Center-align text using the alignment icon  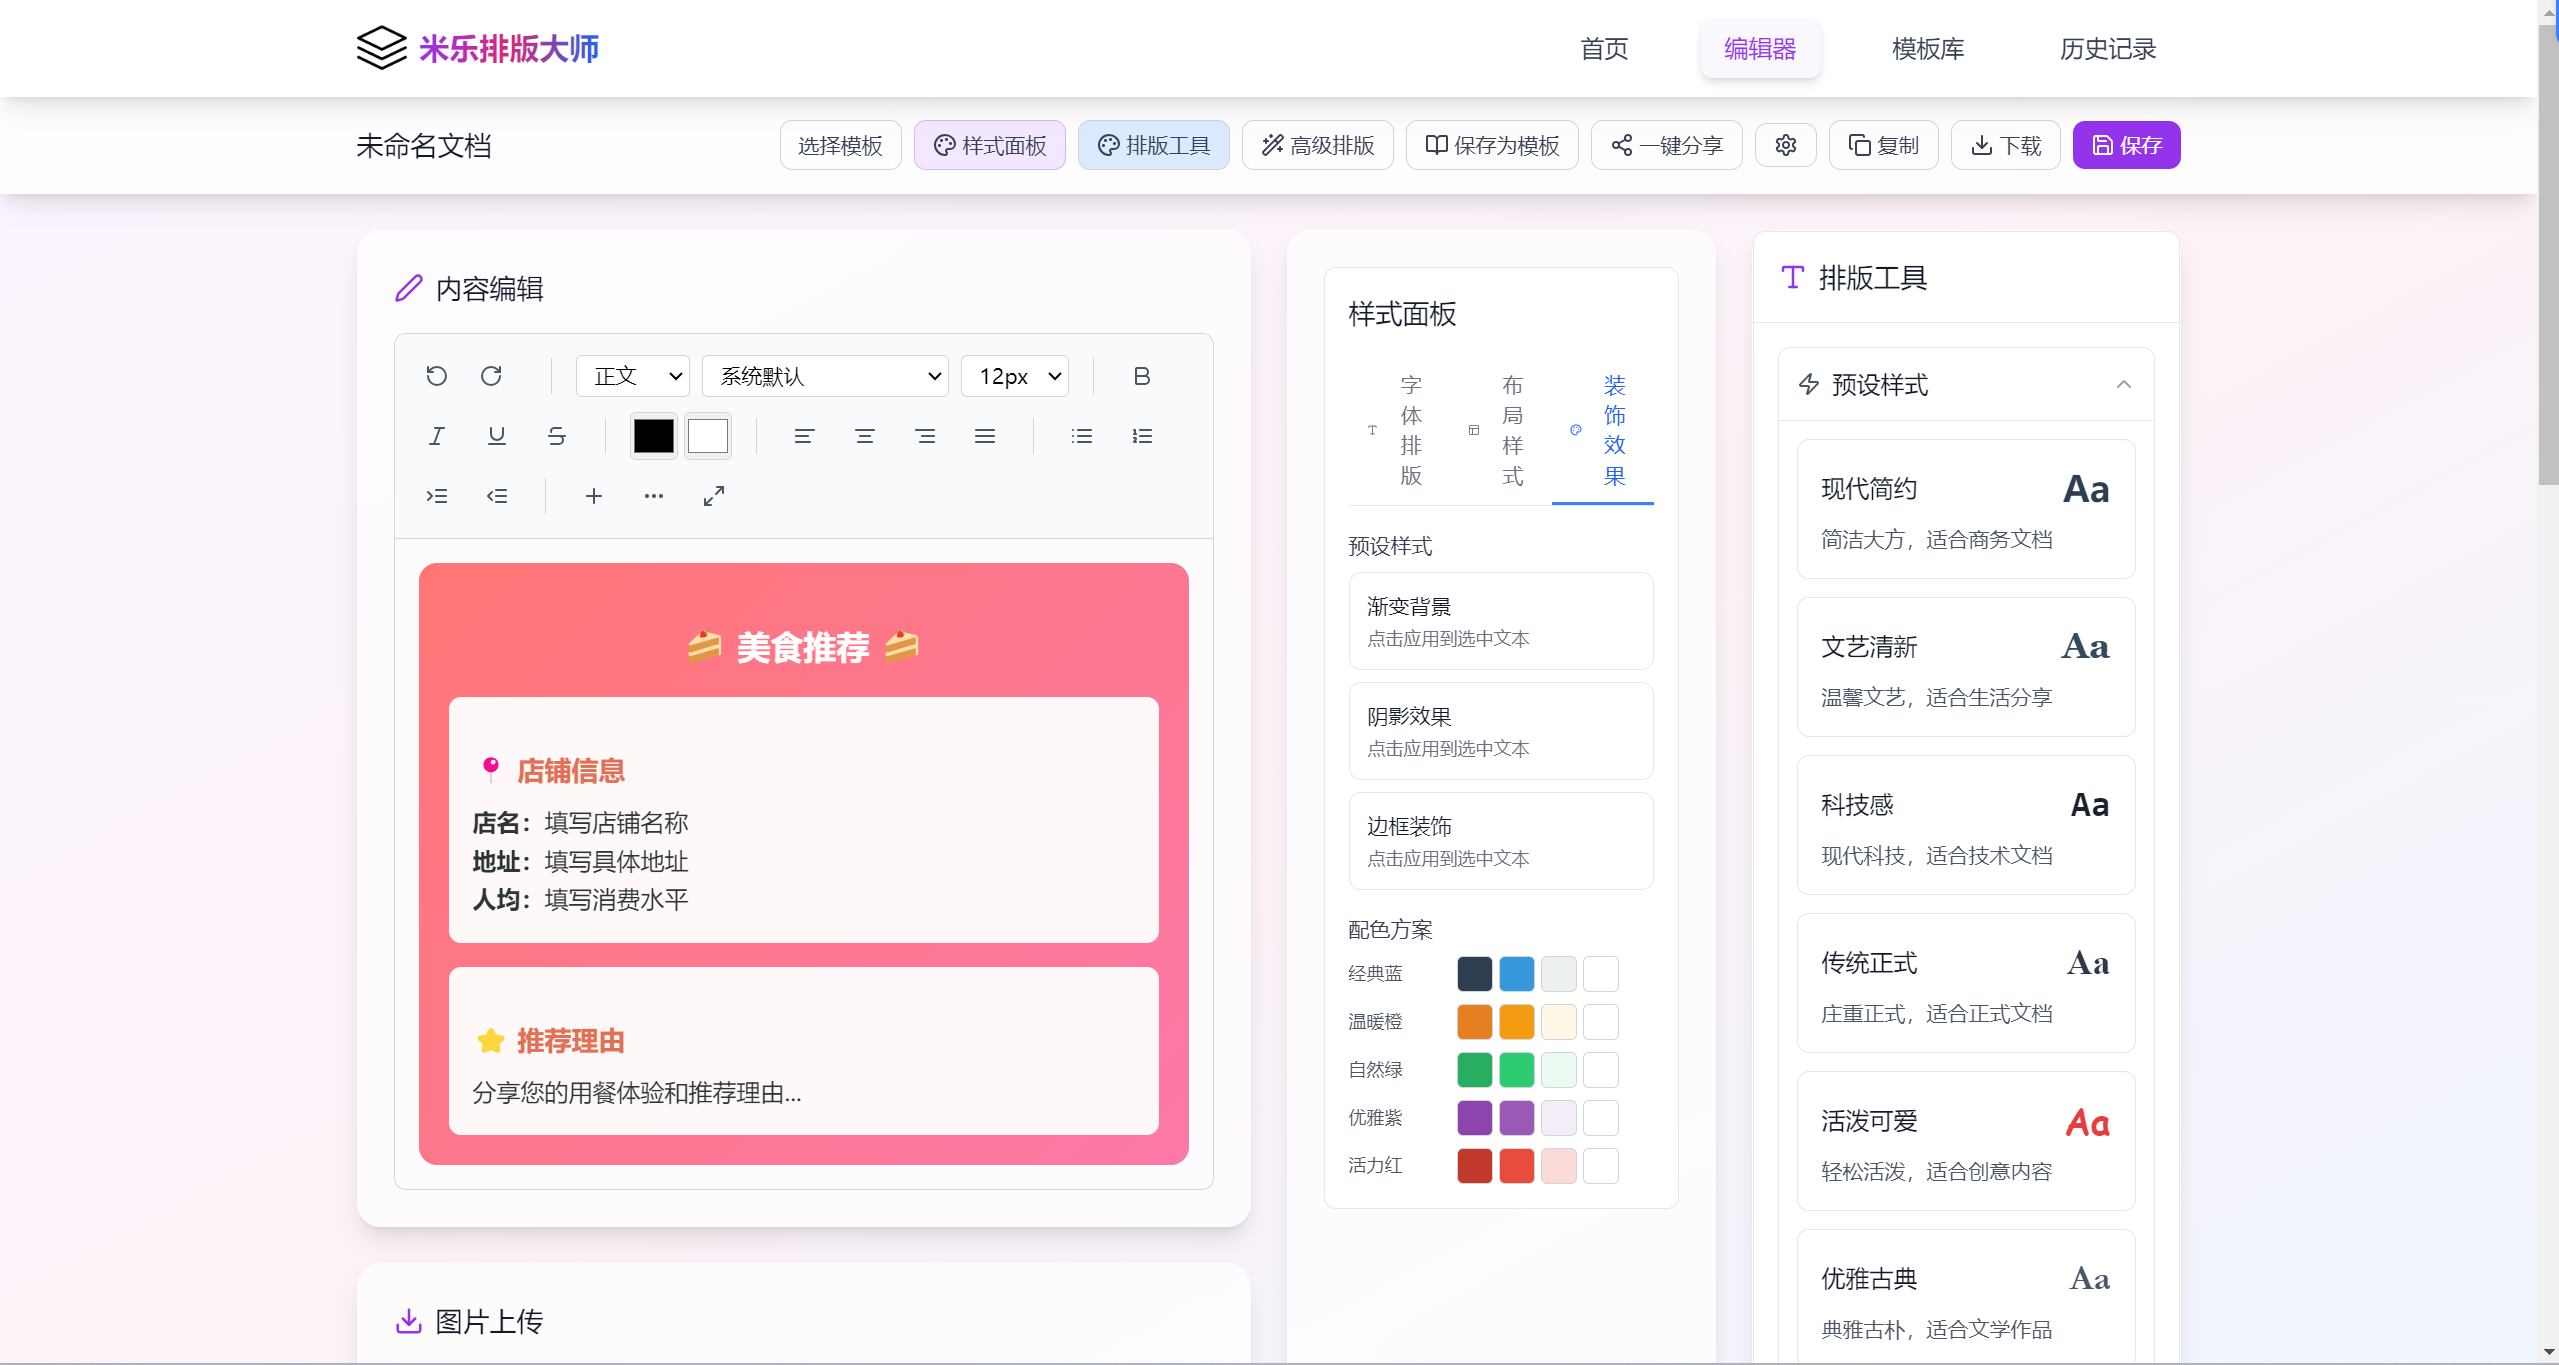point(864,436)
